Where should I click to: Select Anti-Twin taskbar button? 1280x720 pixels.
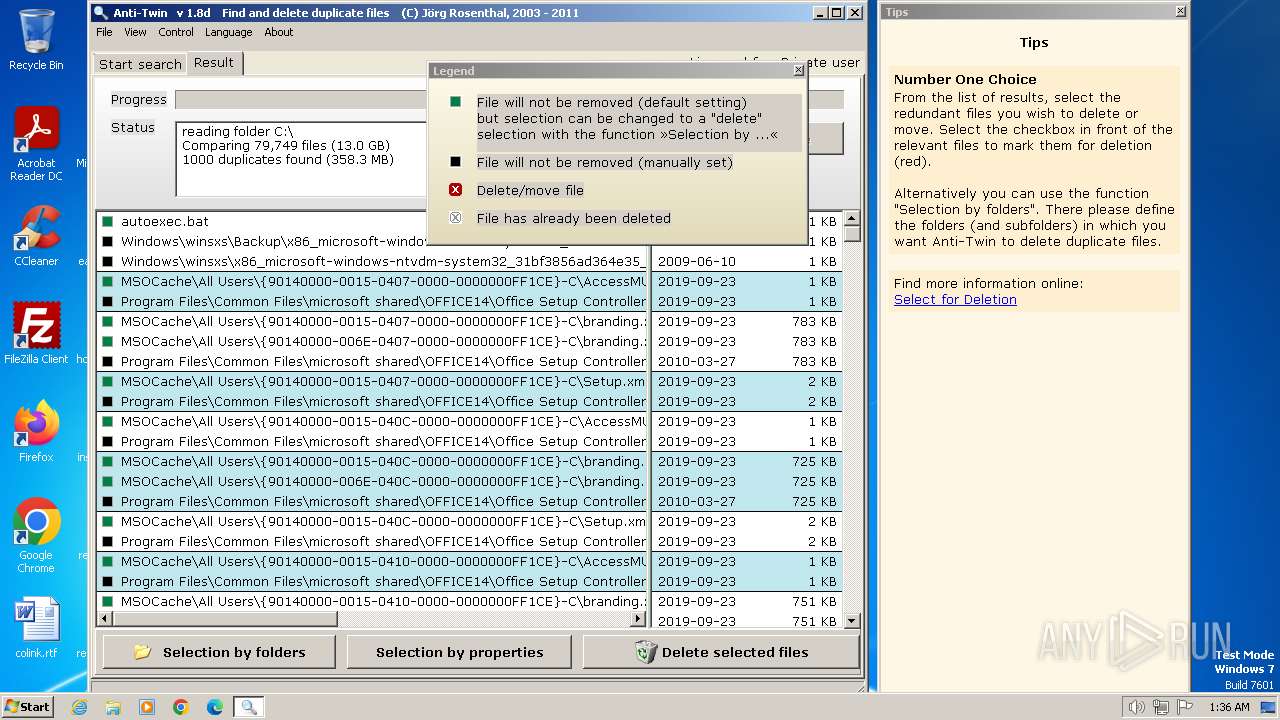(248, 707)
